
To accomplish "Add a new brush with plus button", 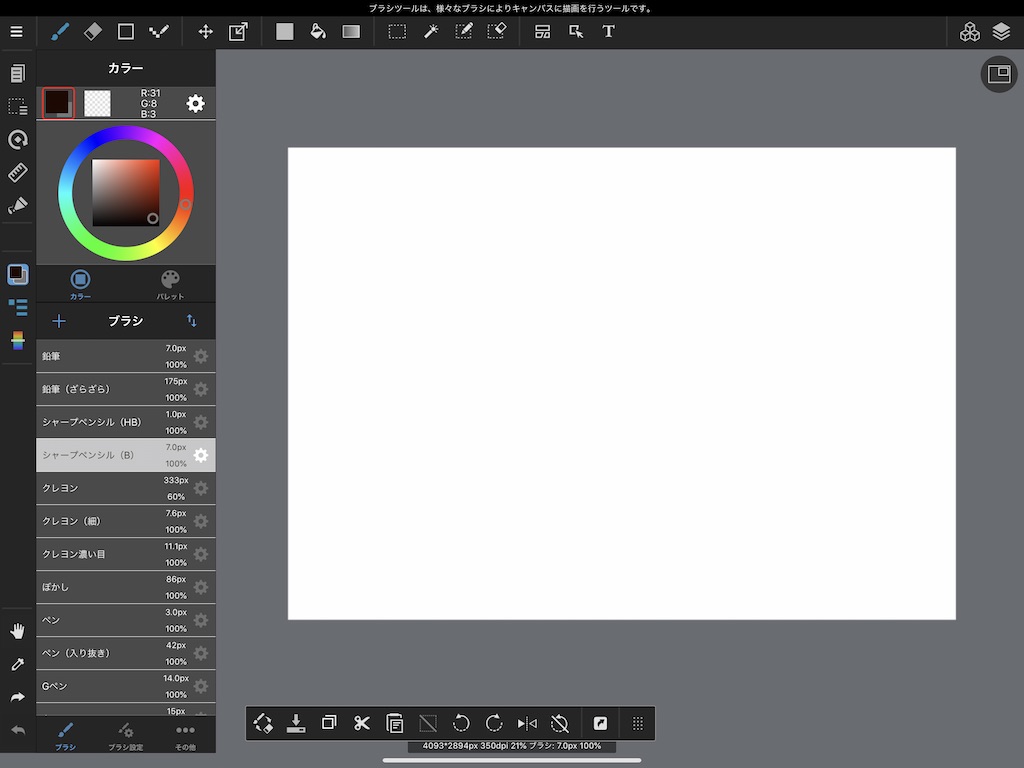I will (x=59, y=321).
